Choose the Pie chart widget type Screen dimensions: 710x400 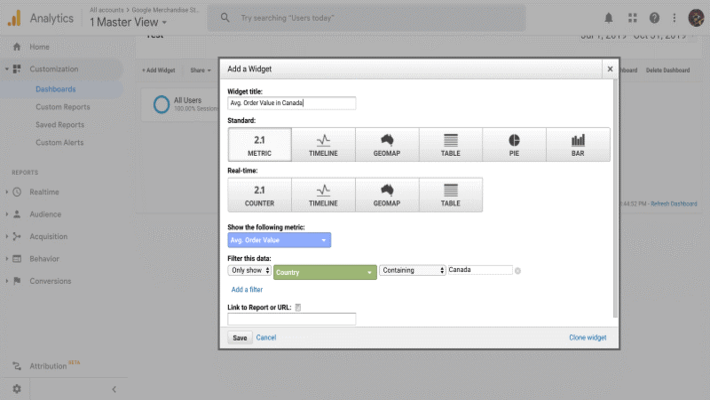coord(514,145)
